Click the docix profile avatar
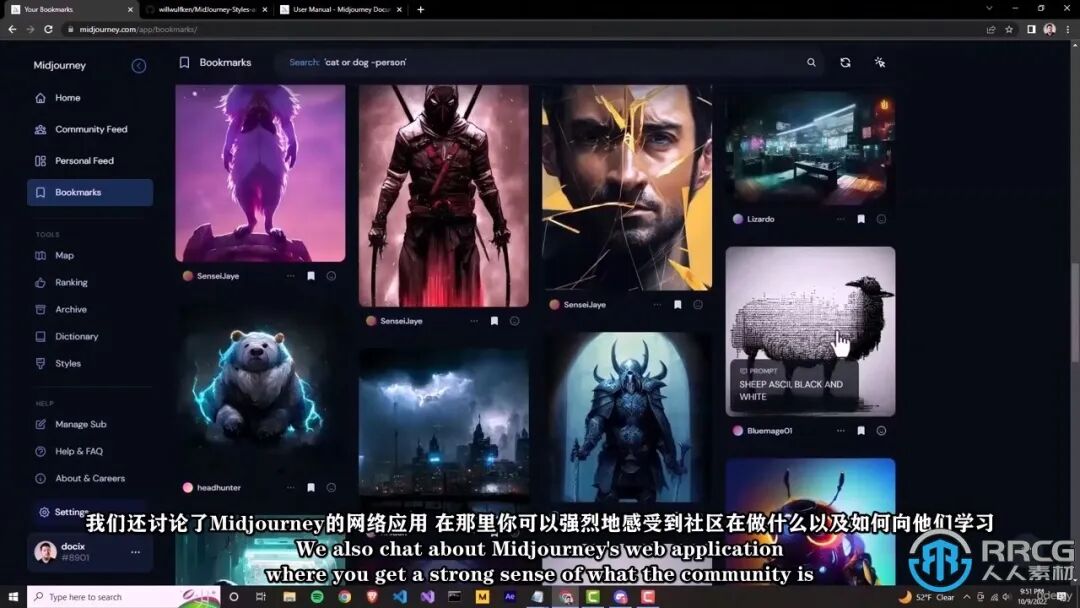The image size is (1080, 608). 45,552
